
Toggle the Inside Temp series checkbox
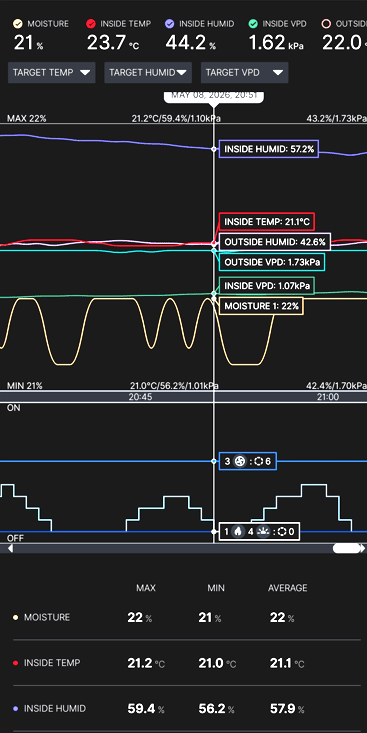91,24
